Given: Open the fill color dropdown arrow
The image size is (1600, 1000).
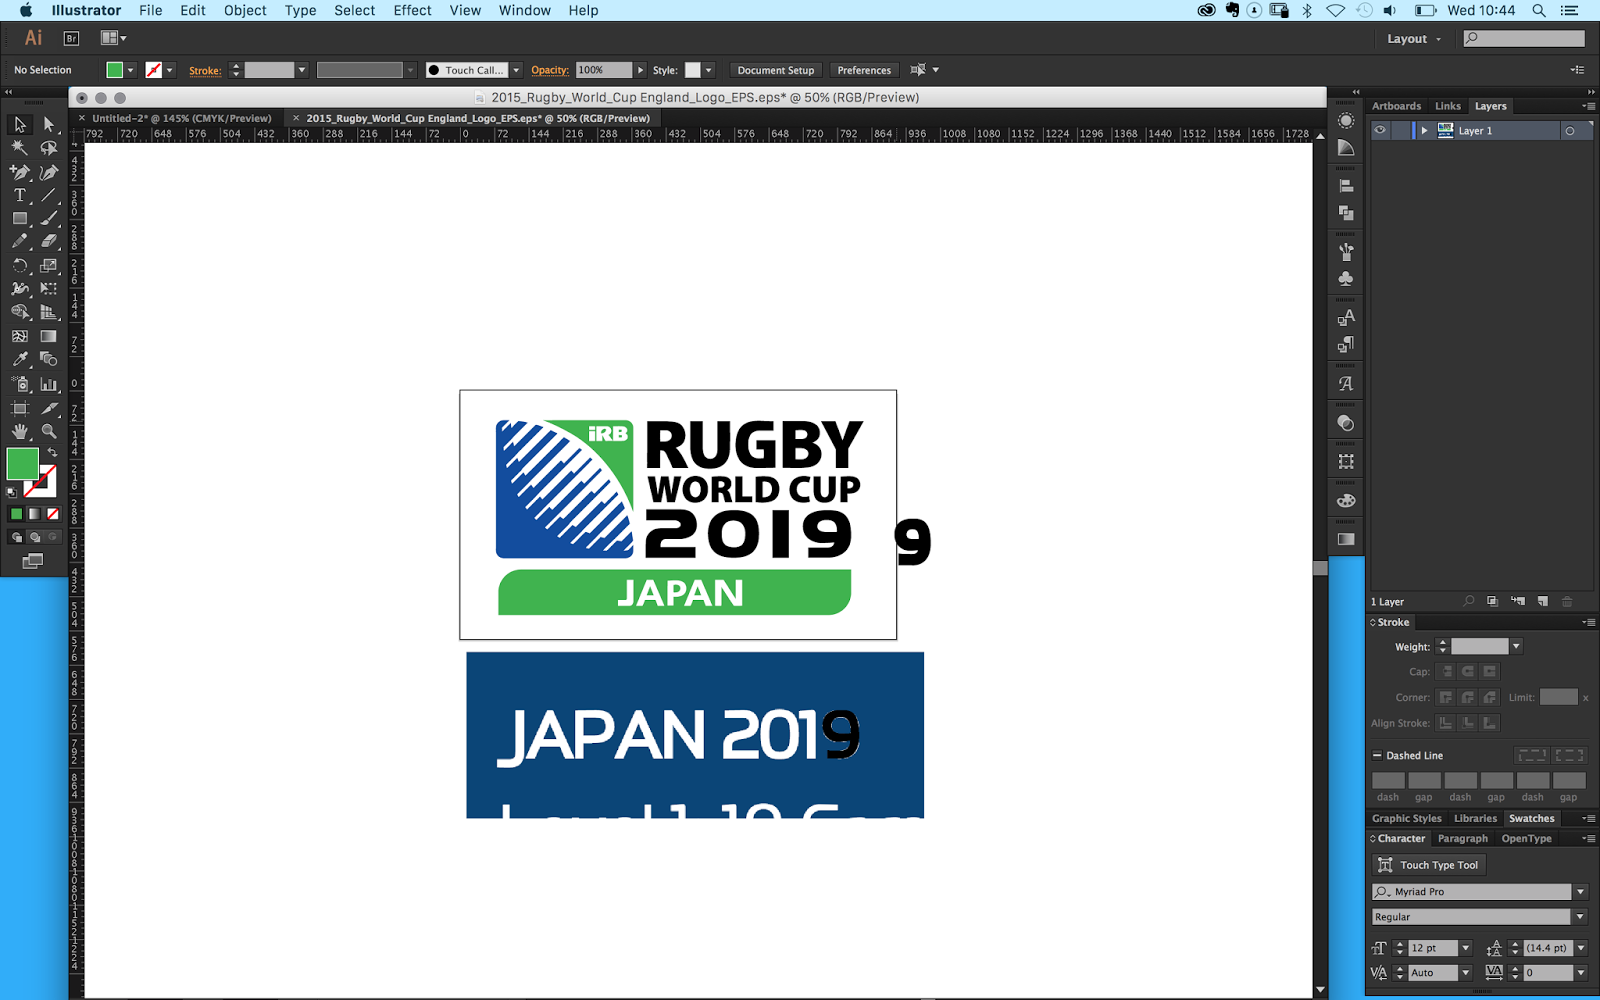Looking at the screenshot, I should click(131, 70).
